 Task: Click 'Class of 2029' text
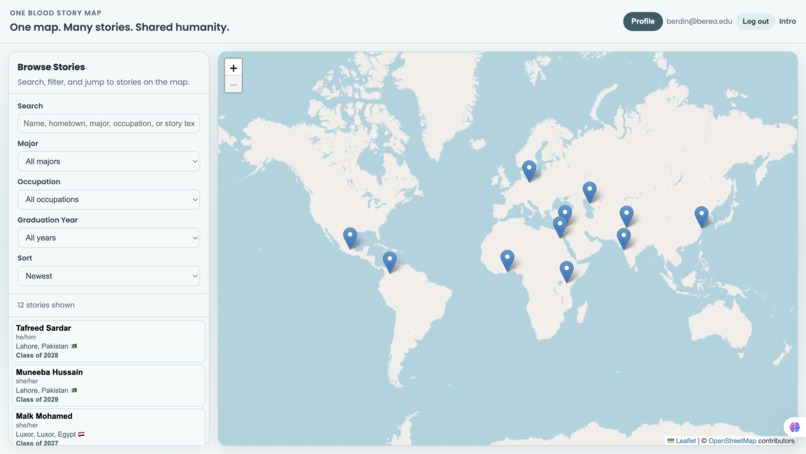pos(37,399)
